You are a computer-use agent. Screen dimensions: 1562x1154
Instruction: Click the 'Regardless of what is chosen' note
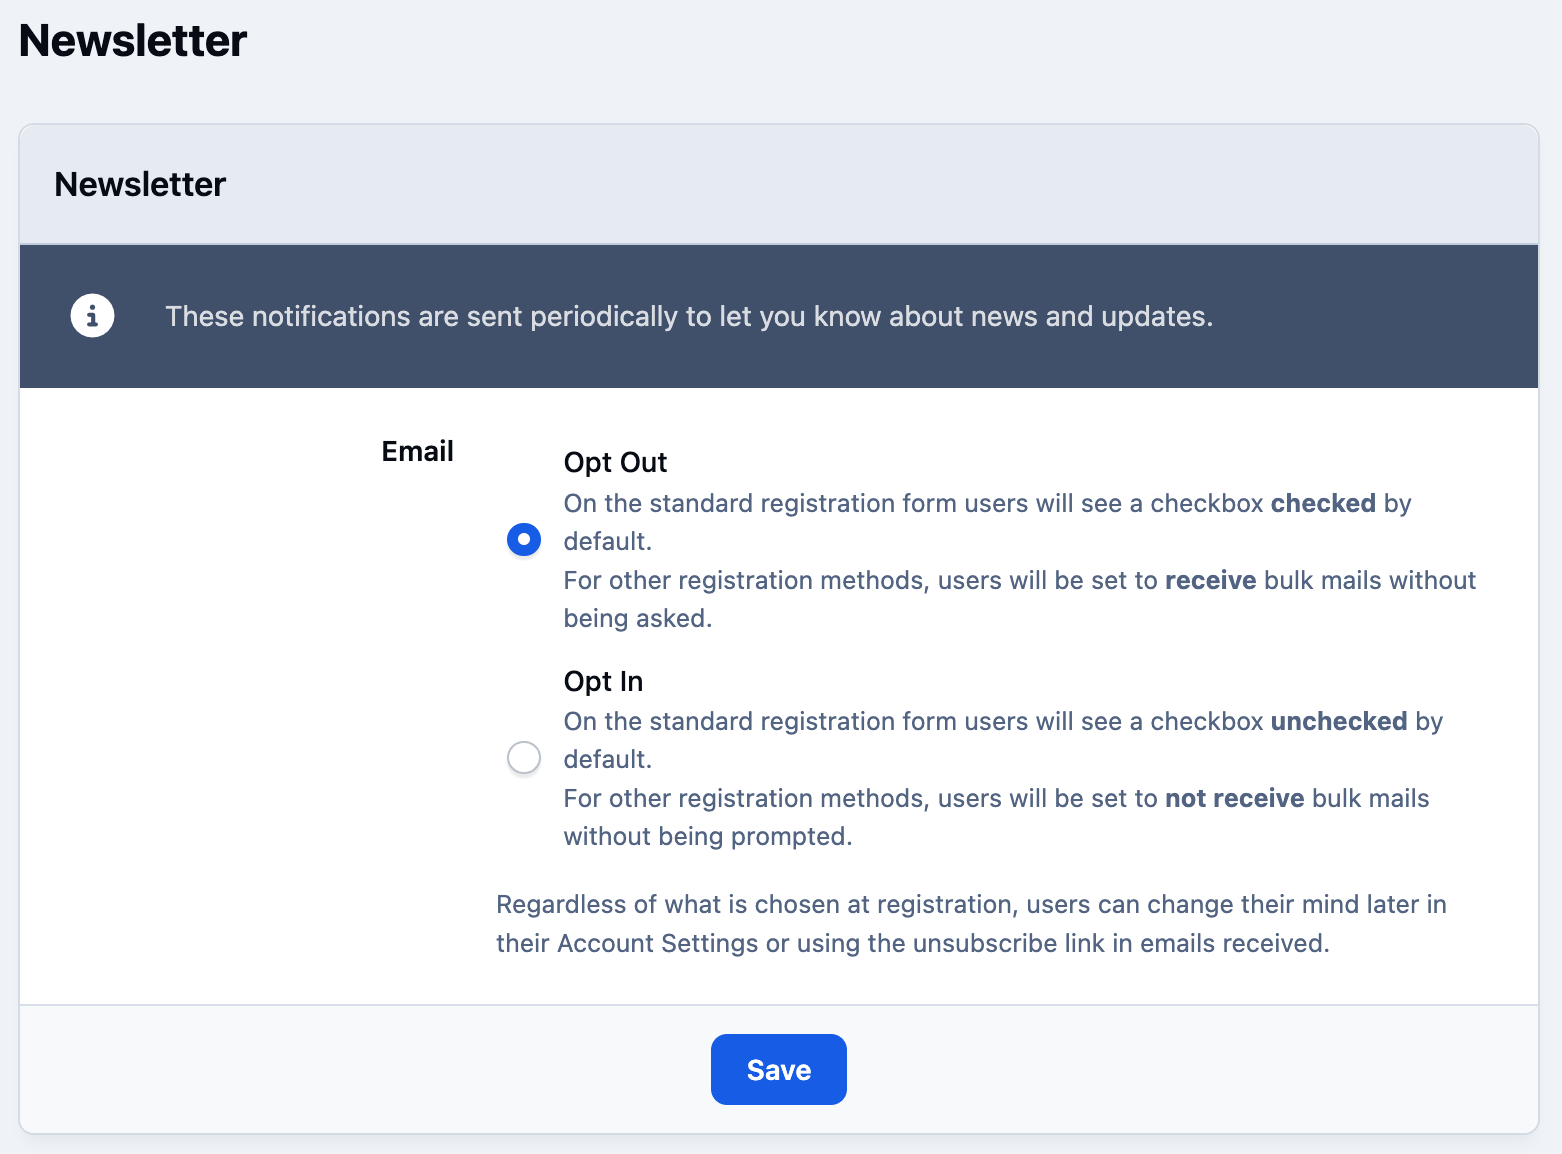pyautogui.click(x=971, y=924)
